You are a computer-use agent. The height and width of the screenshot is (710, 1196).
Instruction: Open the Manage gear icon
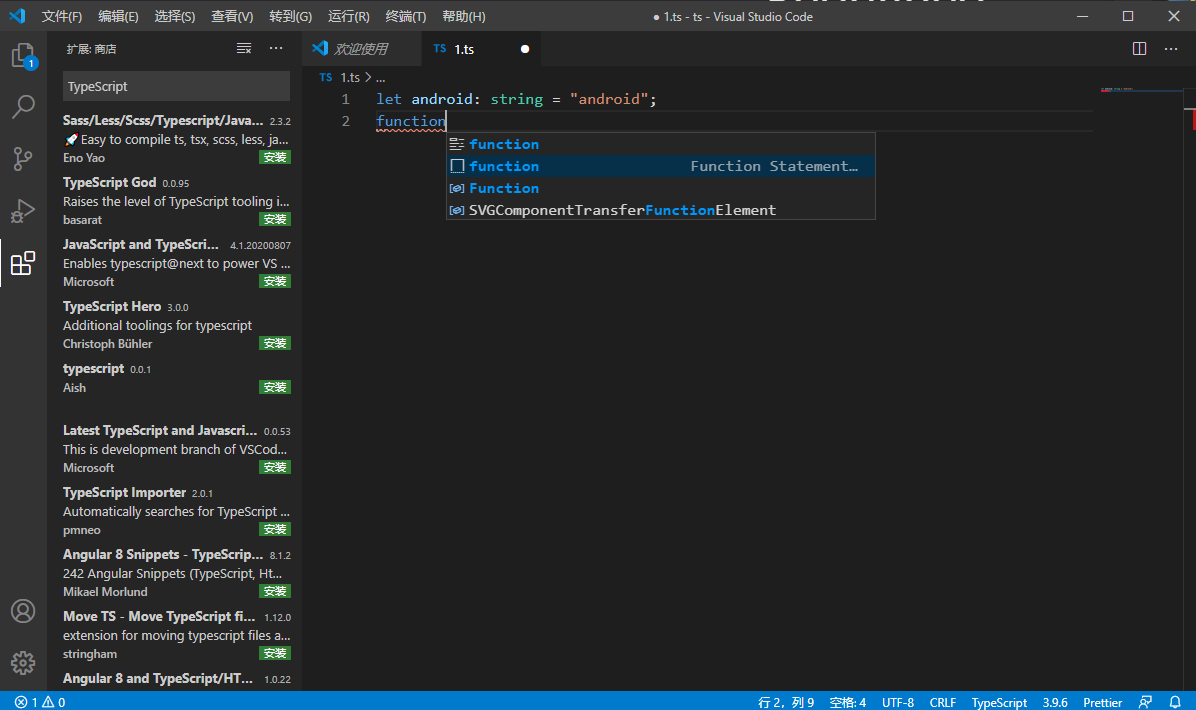tap(23, 663)
